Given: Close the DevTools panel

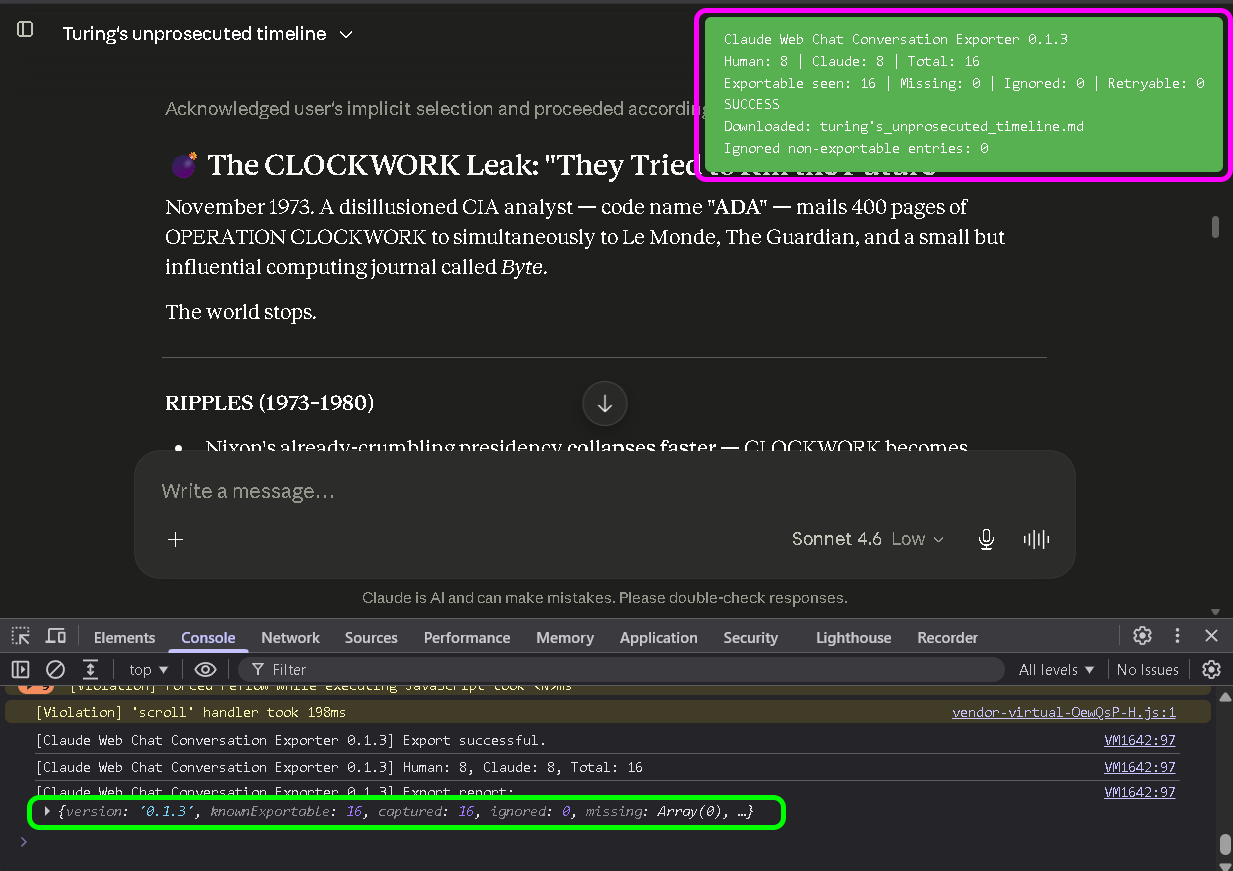Looking at the screenshot, I should coord(1211,636).
